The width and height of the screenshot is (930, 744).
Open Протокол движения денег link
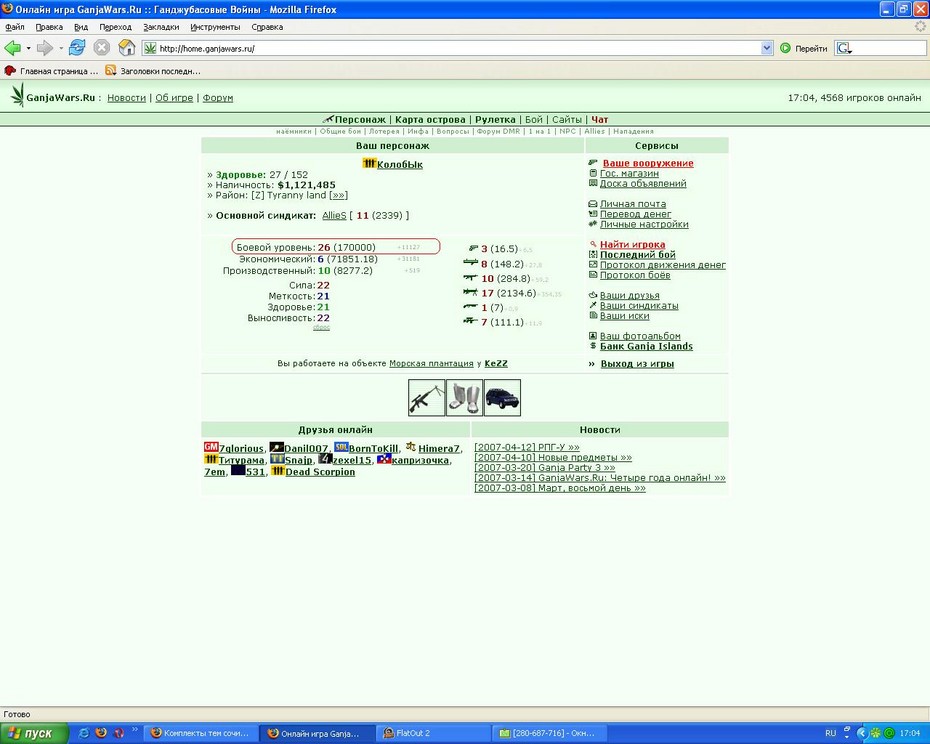coord(663,265)
